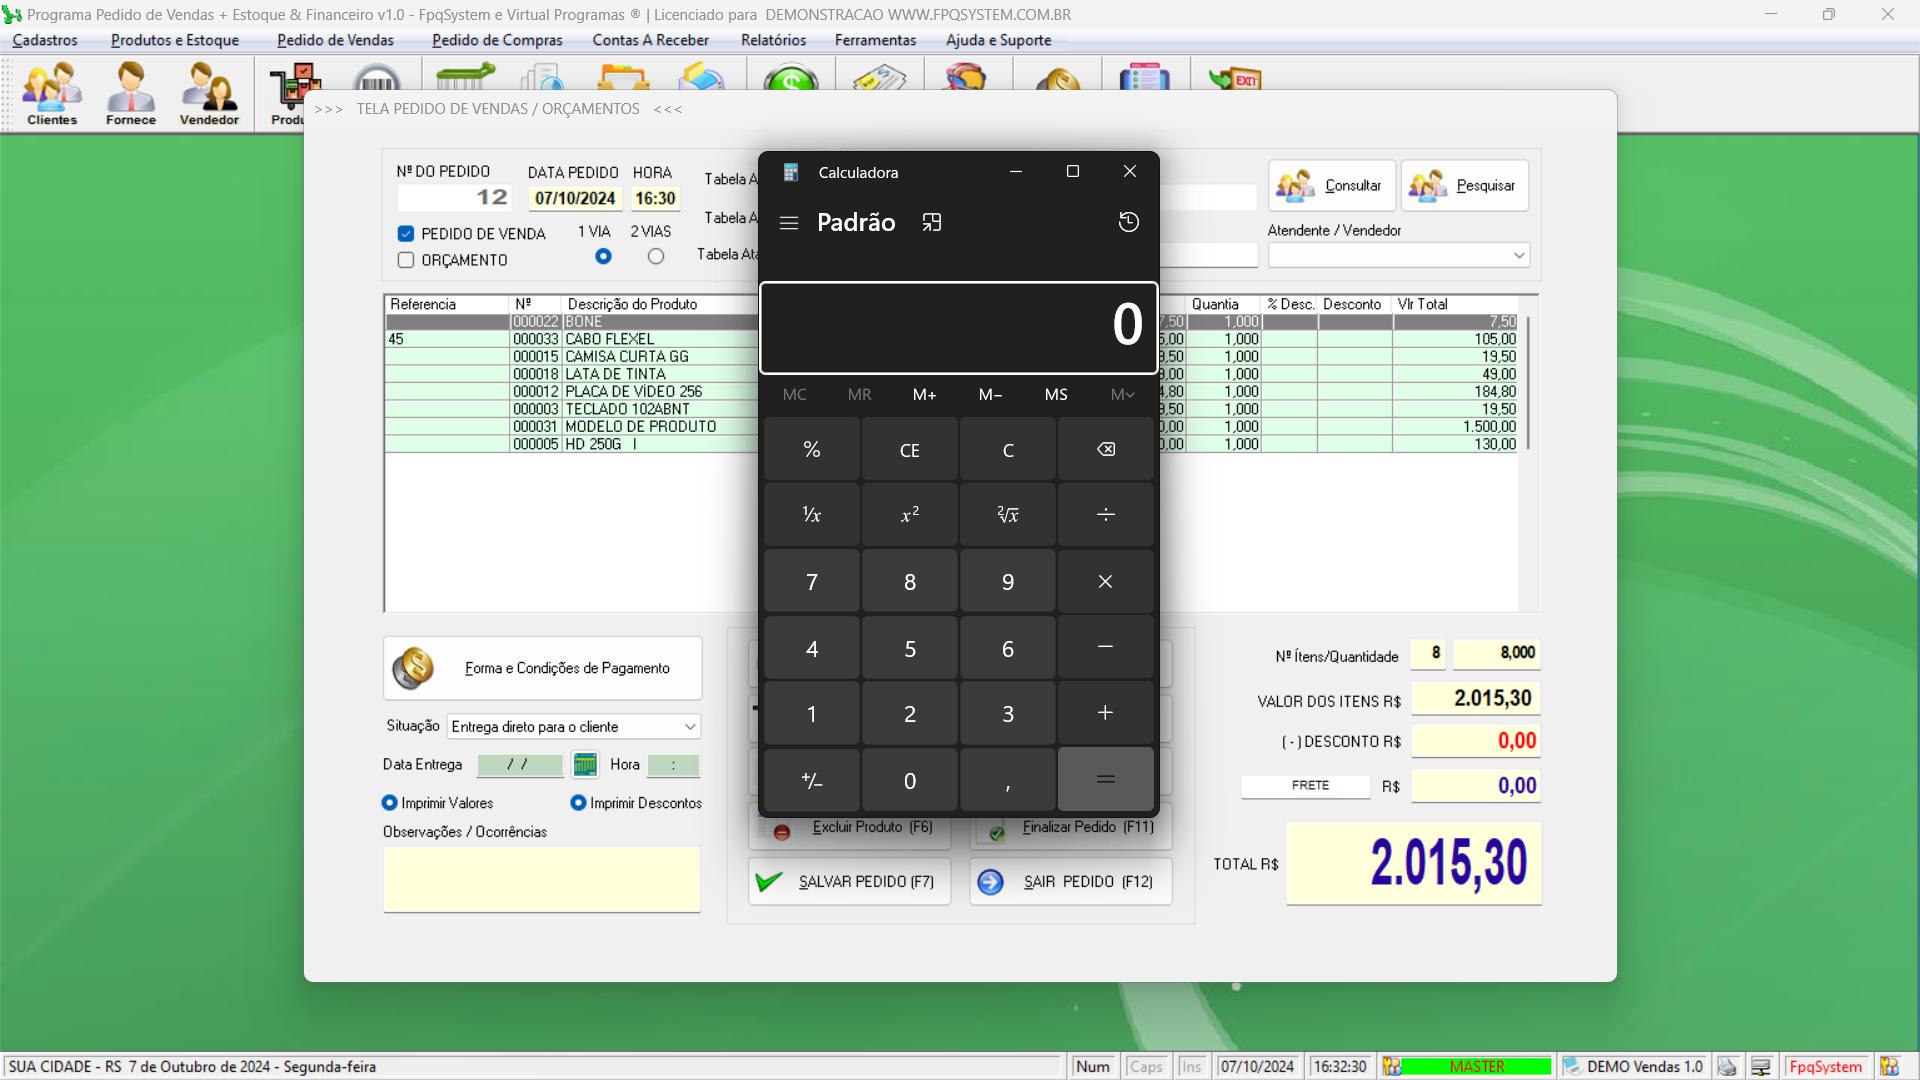The height and width of the screenshot is (1080, 1920).
Task: Click the calculator equals key
Action: click(x=1105, y=779)
